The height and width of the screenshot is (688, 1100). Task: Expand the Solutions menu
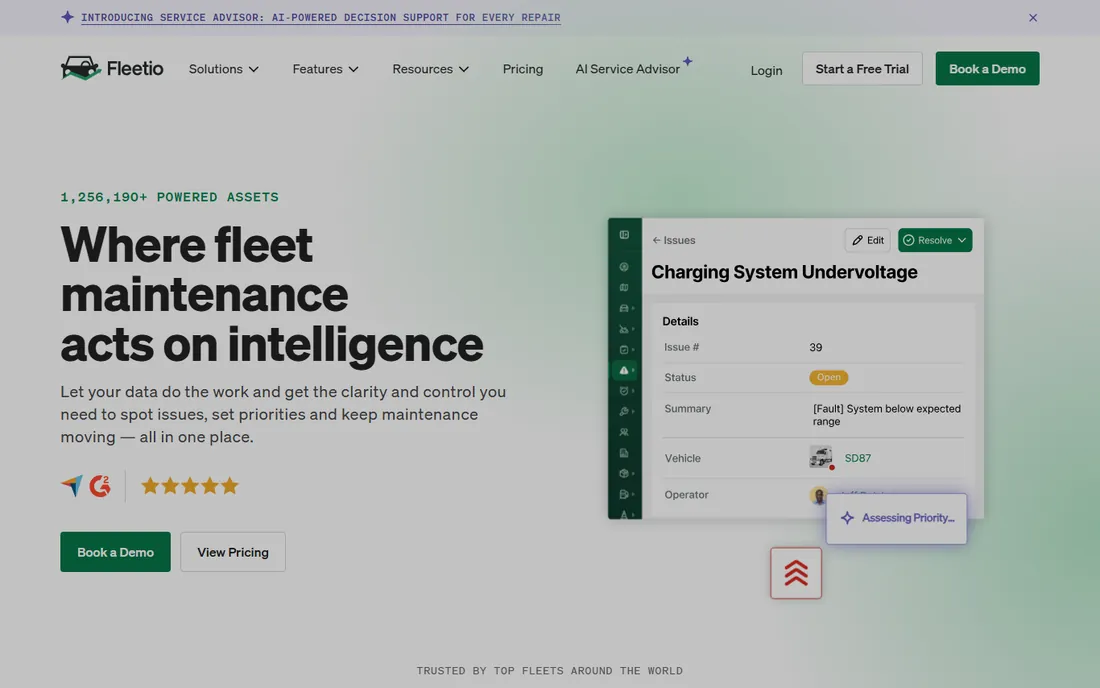224,69
